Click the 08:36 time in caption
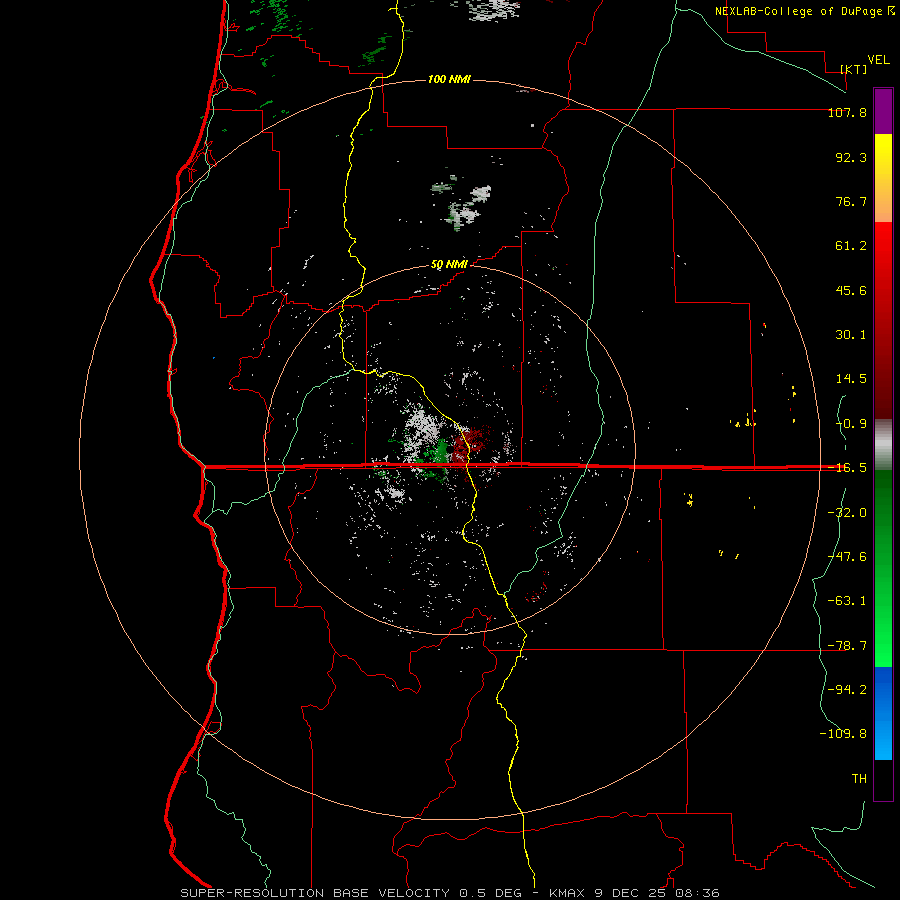Image resolution: width=900 pixels, height=900 pixels. (695, 893)
